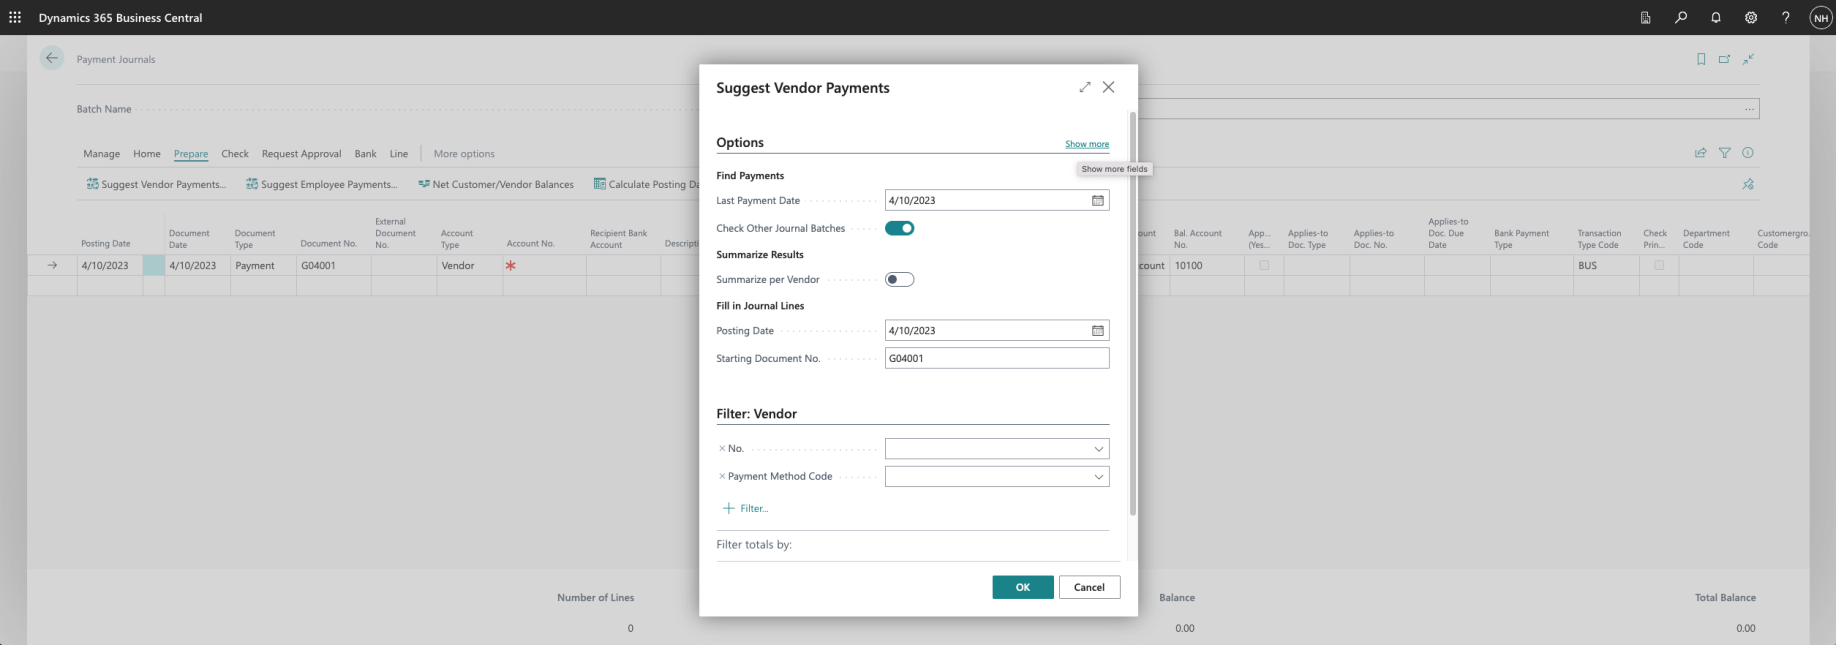Open the filter funnel icon
The height and width of the screenshot is (645, 1836).
(x=1725, y=153)
